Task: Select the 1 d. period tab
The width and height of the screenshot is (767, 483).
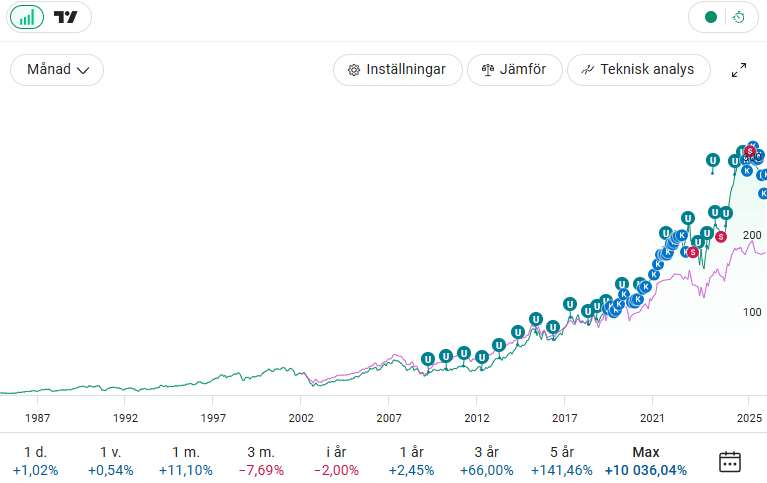Action: (x=35, y=461)
